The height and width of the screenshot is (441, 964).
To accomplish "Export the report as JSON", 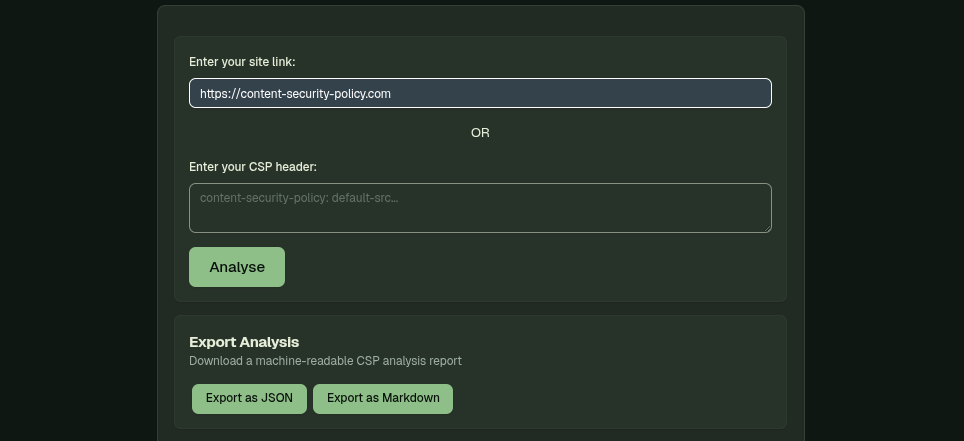I will (249, 398).
